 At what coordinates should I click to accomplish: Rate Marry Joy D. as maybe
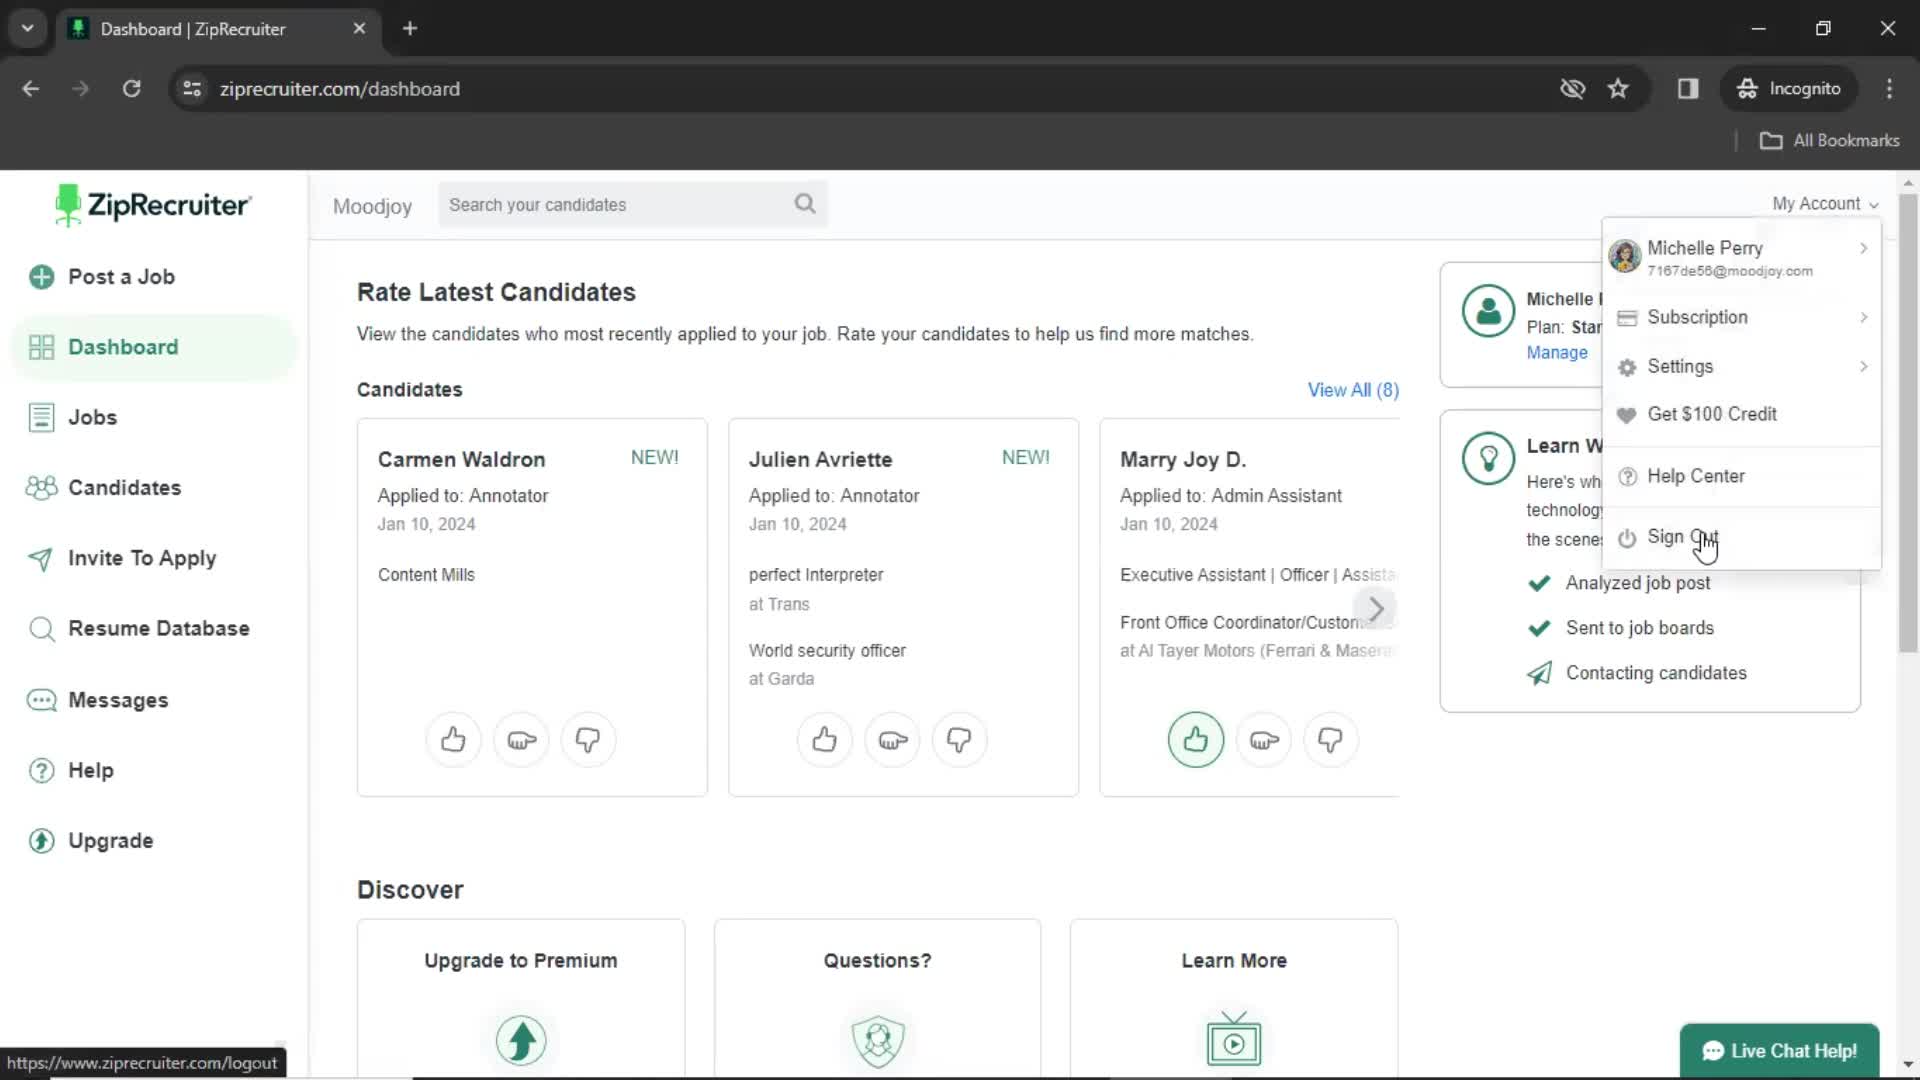coord(1264,740)
